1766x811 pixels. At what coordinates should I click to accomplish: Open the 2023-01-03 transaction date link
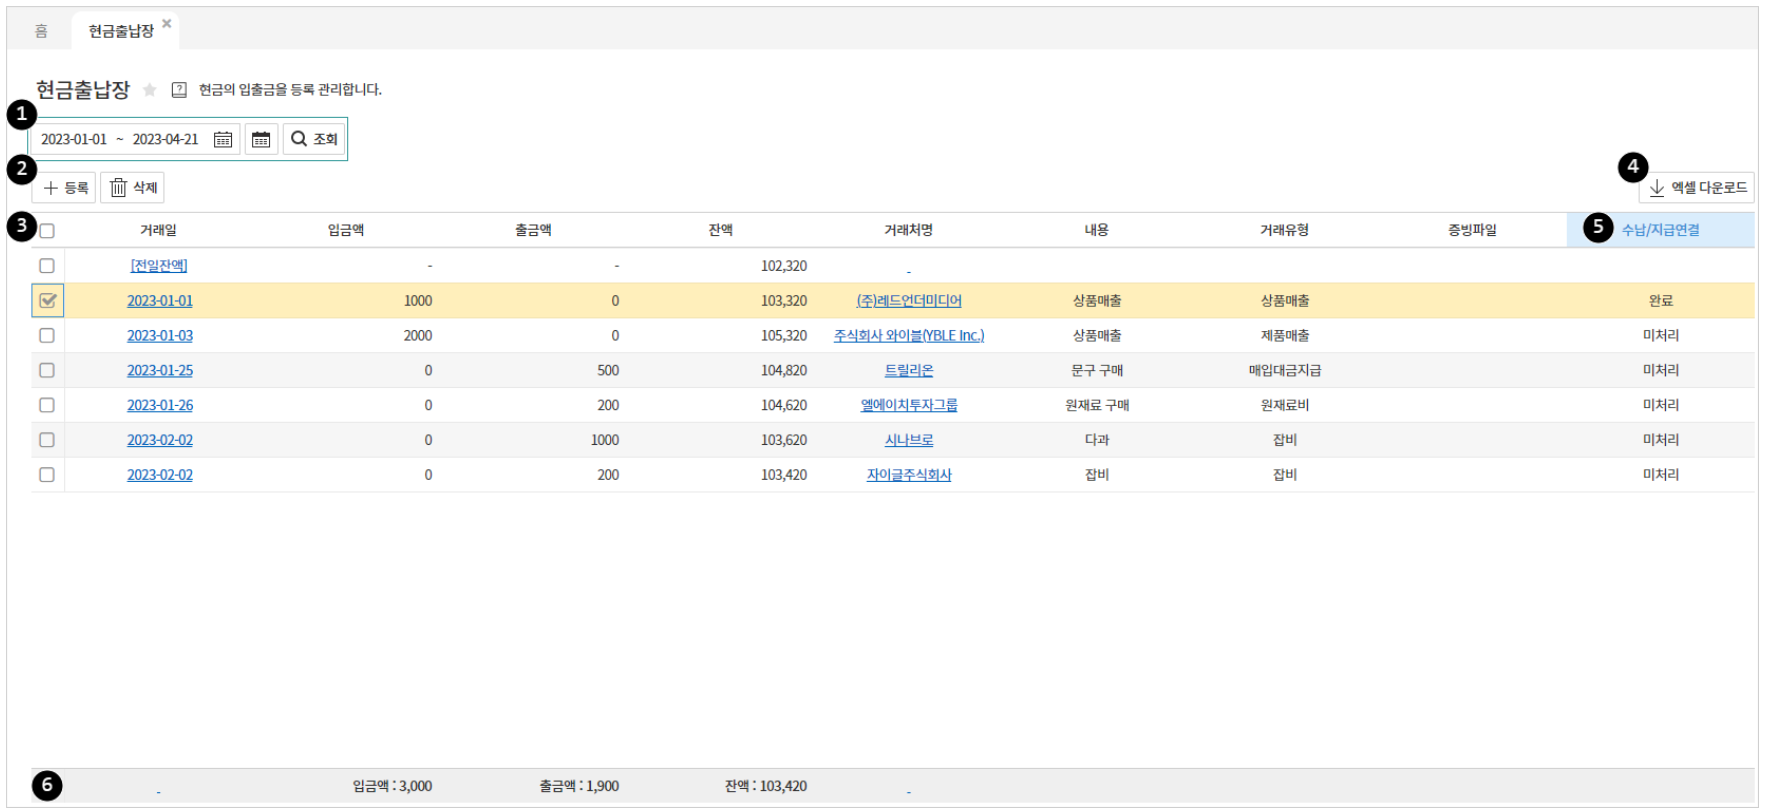click(x=160, y=336)
